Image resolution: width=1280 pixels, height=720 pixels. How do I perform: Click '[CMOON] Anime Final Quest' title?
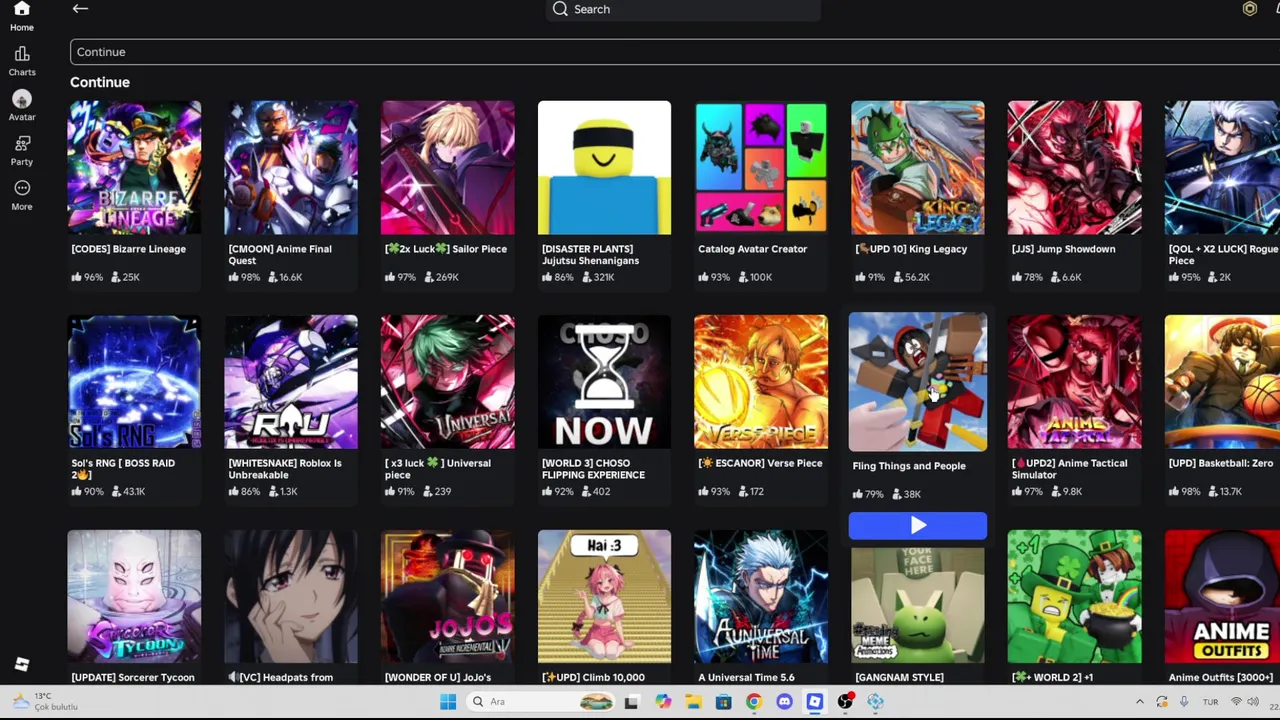pyautogui.click(x=280, y=255)
